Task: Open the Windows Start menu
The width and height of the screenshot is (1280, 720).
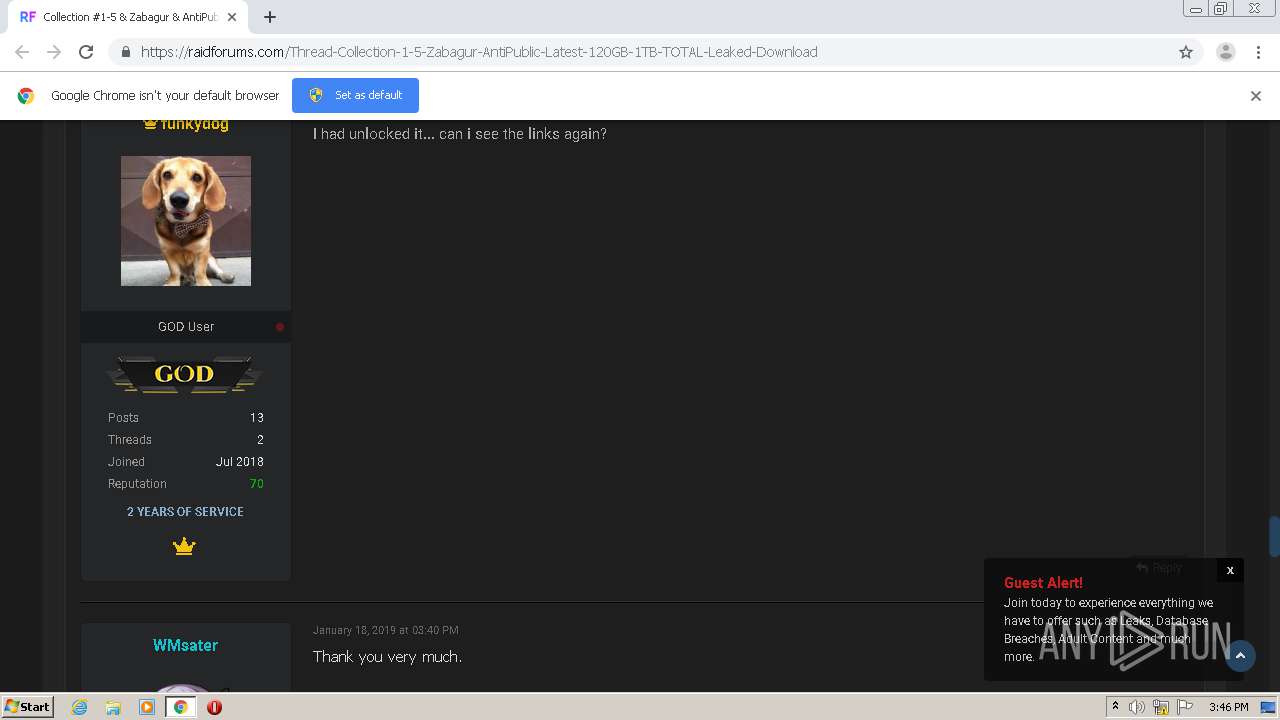Action: (28, 706)
